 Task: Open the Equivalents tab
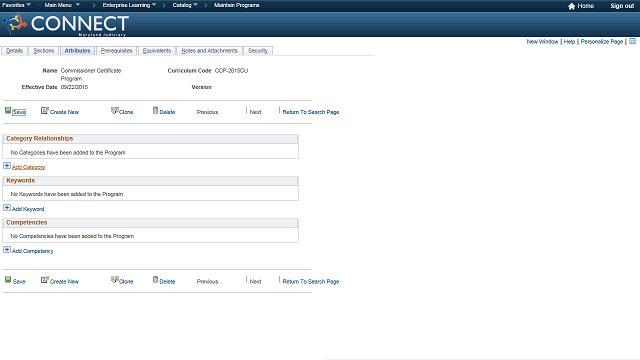(x=157, y=51)
